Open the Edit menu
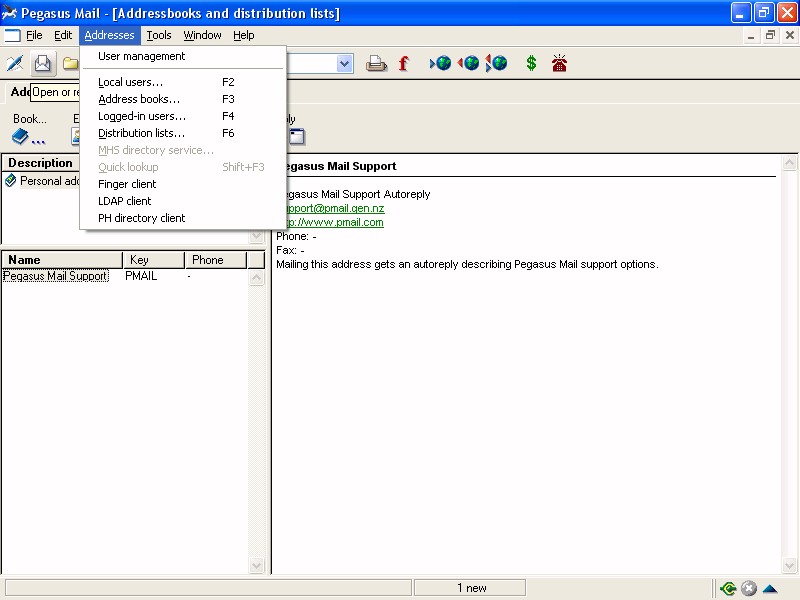The image size is (800, 600). coord(63,35)
